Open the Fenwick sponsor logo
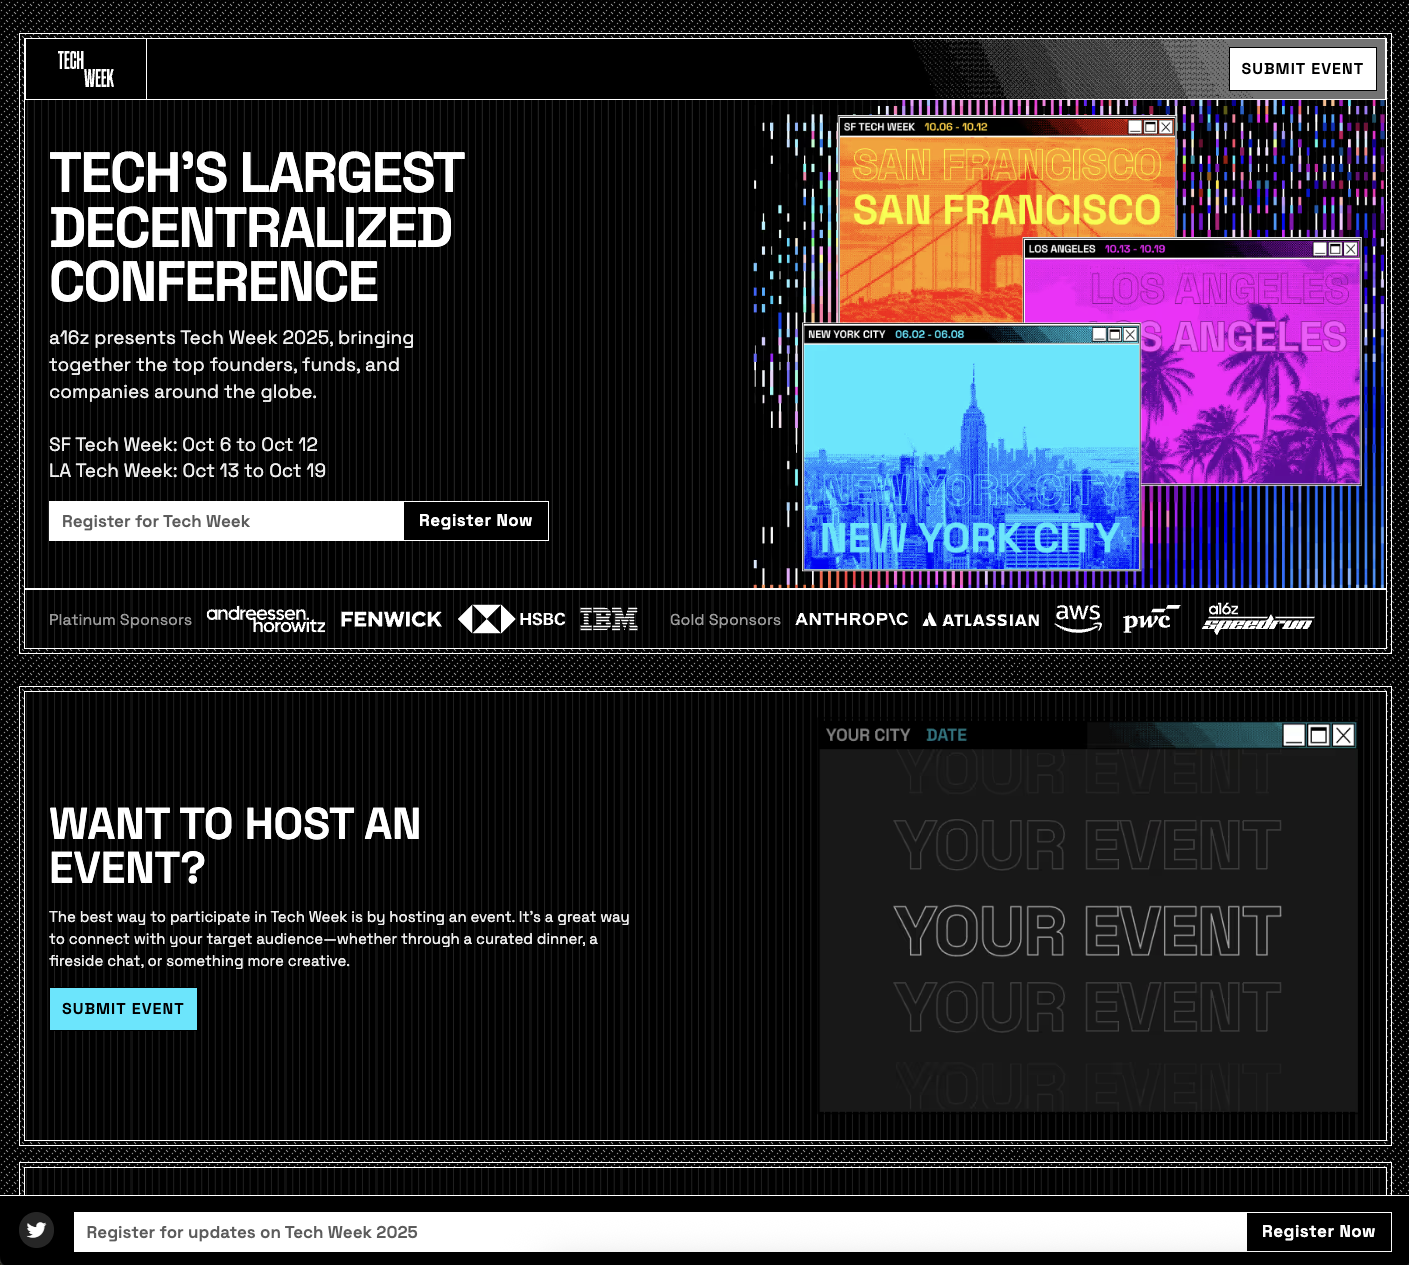 (391, 620)
